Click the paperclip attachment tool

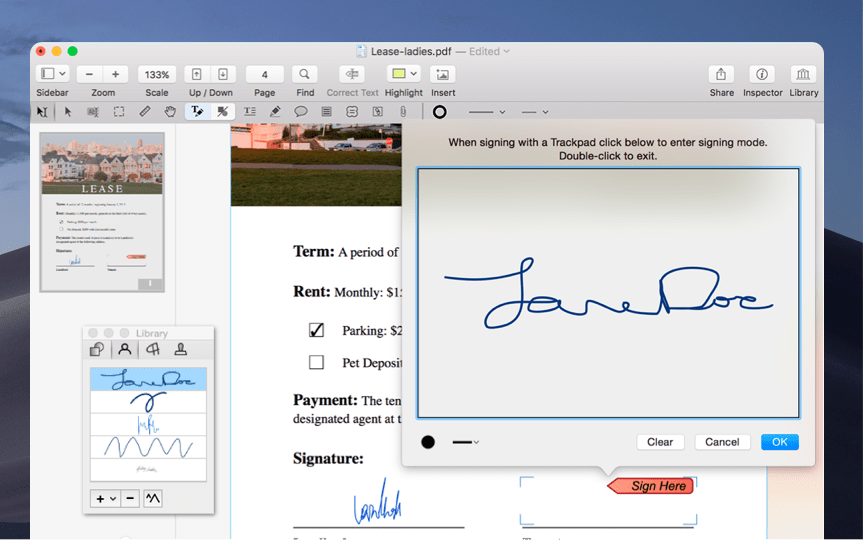coord(403,111)
